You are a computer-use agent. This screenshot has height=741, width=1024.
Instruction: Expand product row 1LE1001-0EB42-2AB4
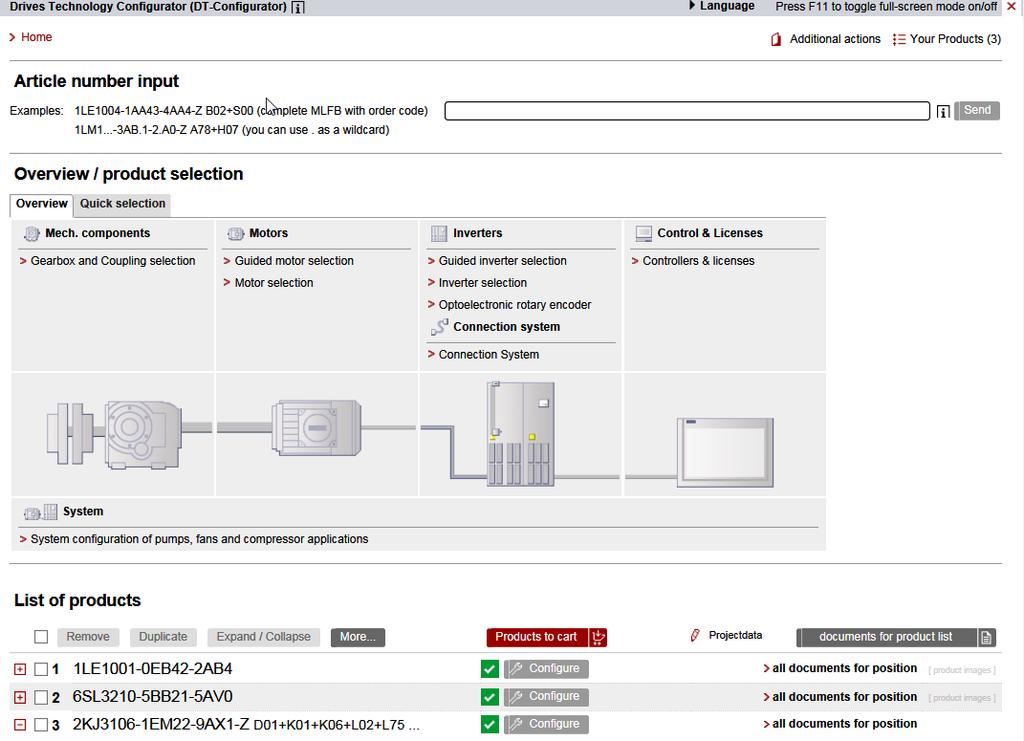[20, 669]
